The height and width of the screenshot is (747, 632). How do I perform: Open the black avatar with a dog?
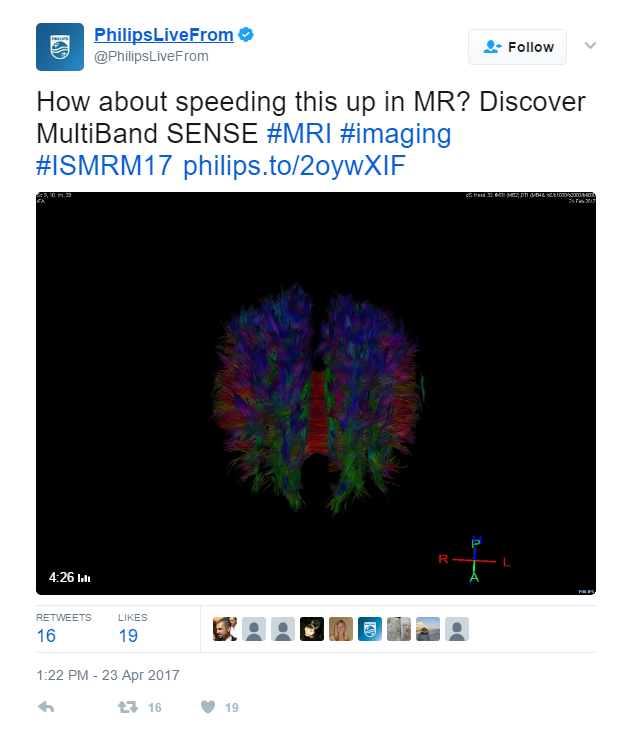(x=312, y=629)
